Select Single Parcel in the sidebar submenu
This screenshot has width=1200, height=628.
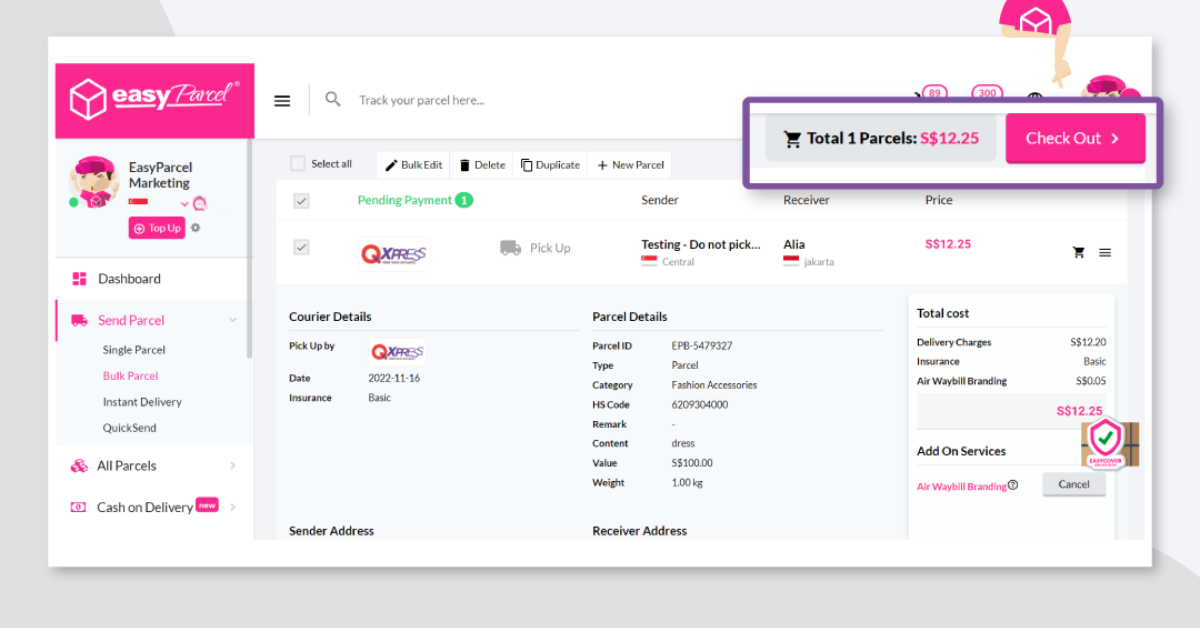pos(134,350)
